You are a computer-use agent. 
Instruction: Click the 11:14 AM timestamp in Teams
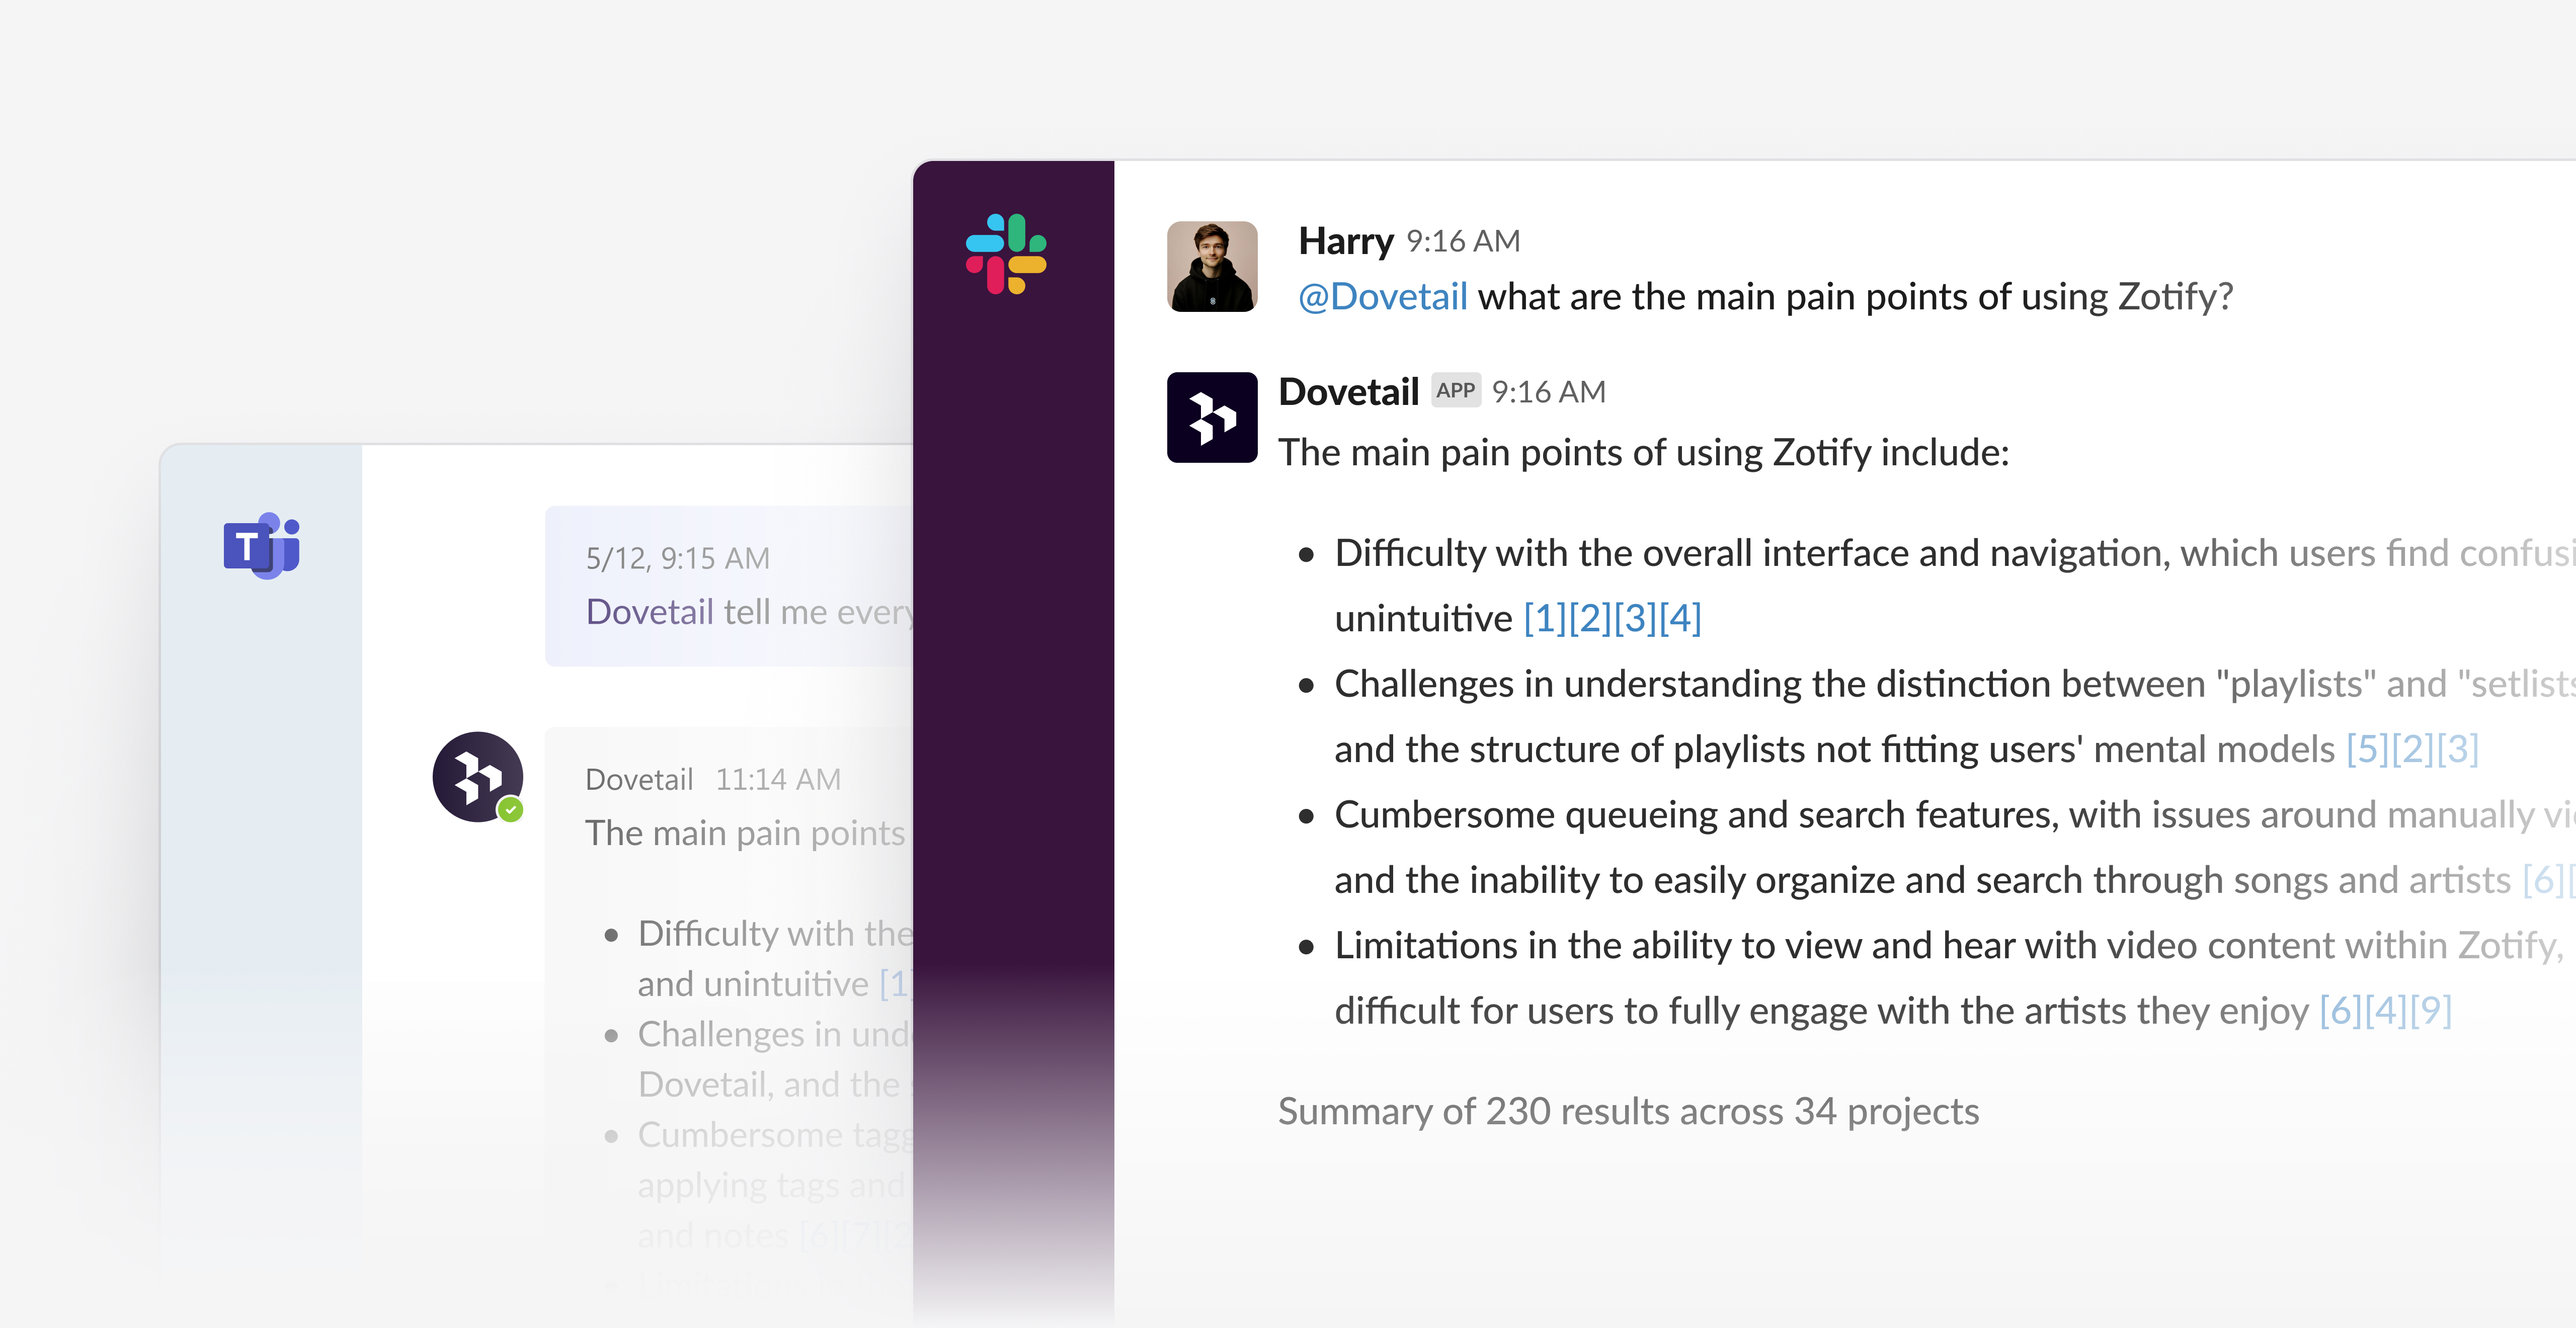(778, 779)
